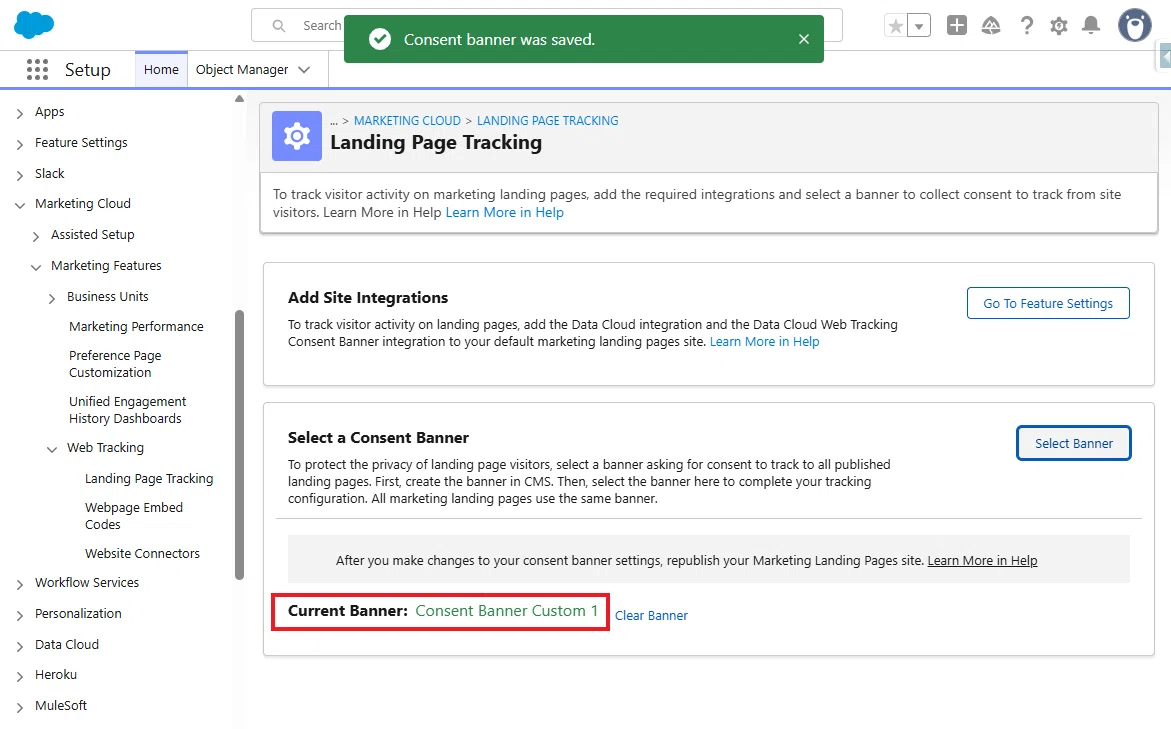Click the Go To Feature Settings button
Screen dimensions: 1171x729
tap(1048, 303)
